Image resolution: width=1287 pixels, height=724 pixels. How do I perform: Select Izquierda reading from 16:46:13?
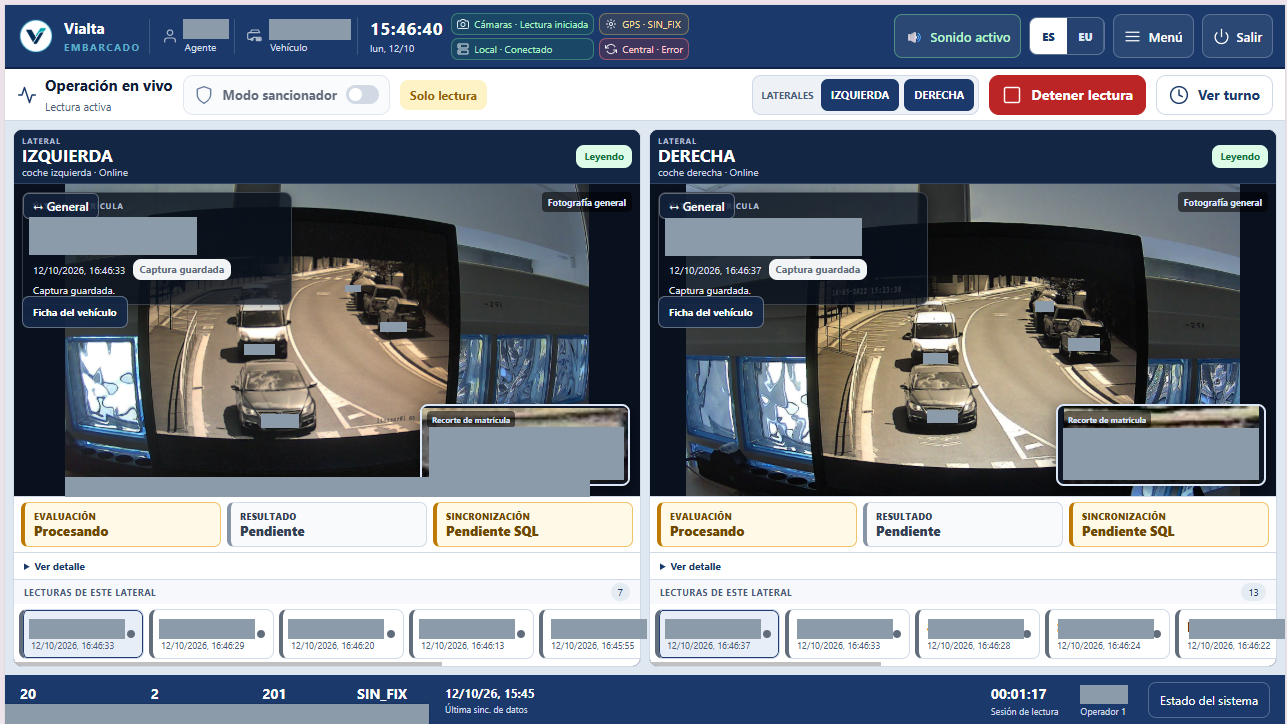pyautogui.click(x=472, y=634)
